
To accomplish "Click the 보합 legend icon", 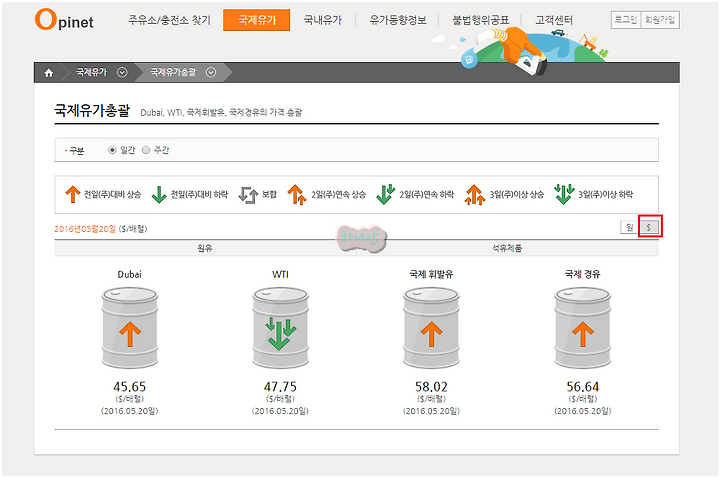I will (x=248, y=195).
